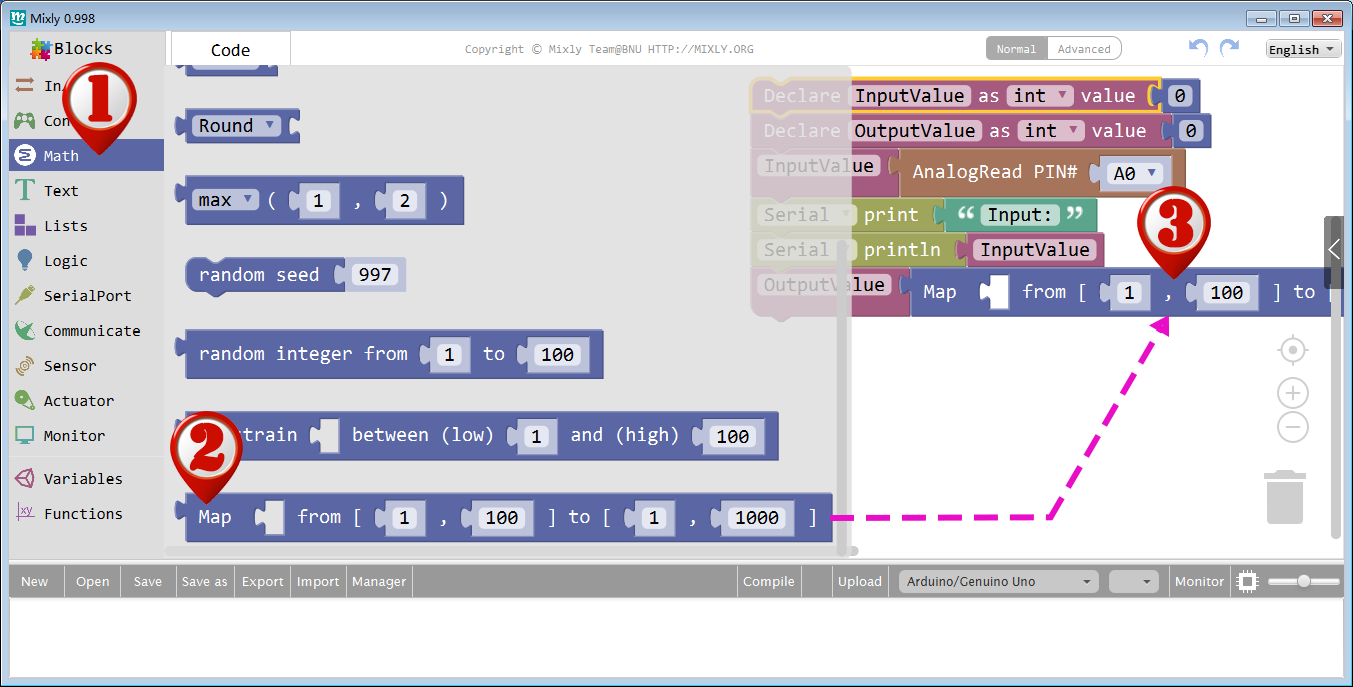Click the Import button

pyautogui.click(x=318, y=582)
